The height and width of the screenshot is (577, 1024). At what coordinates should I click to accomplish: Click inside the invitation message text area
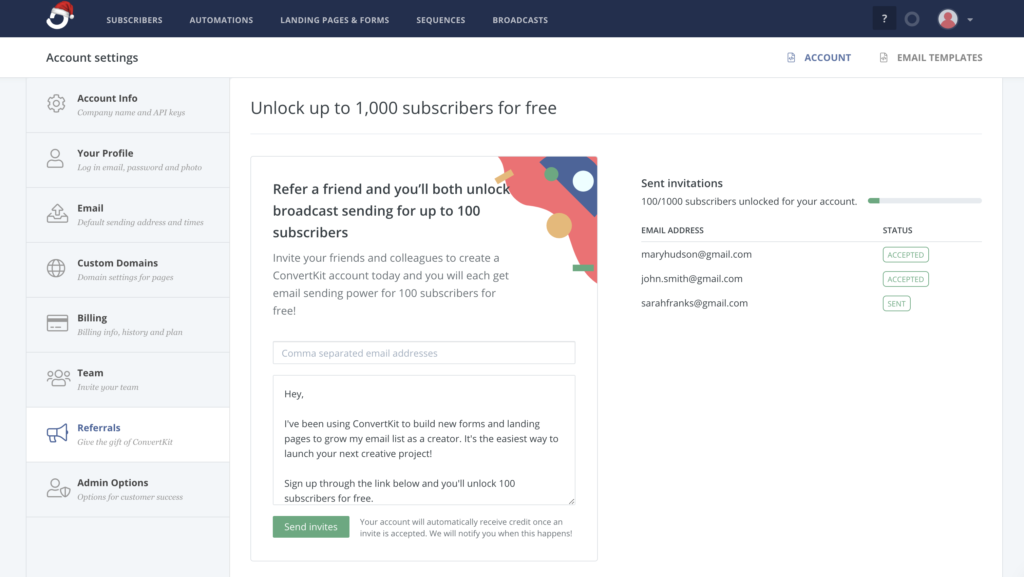pos(424,440)
